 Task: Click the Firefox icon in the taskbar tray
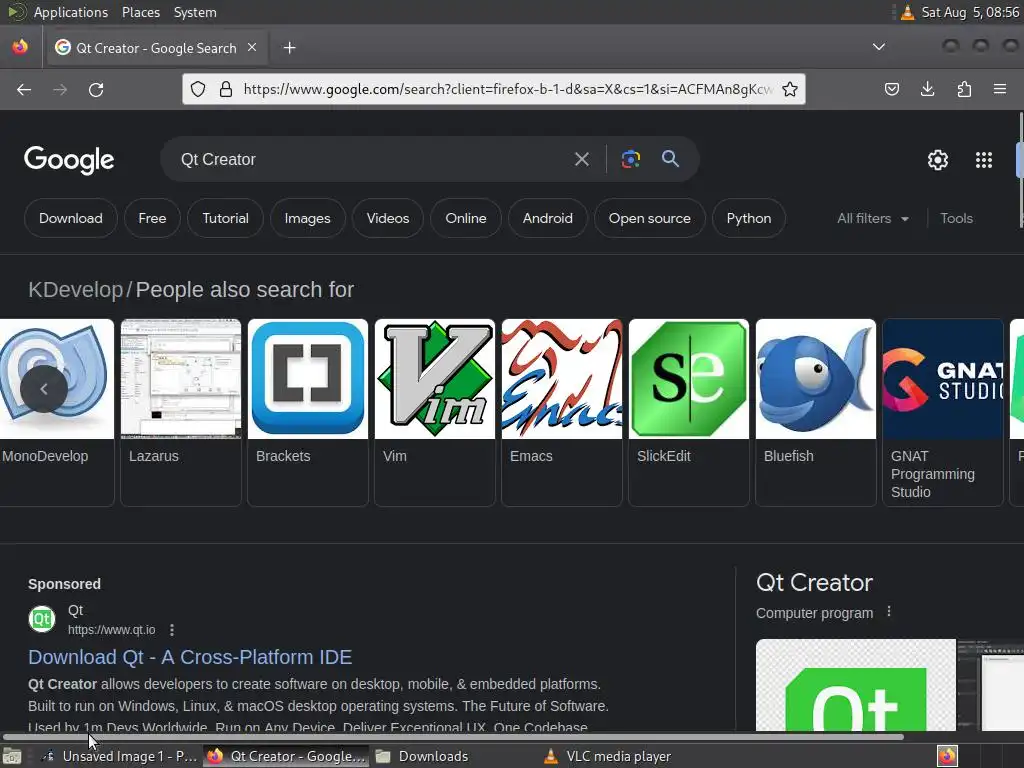tap(947, 756)
